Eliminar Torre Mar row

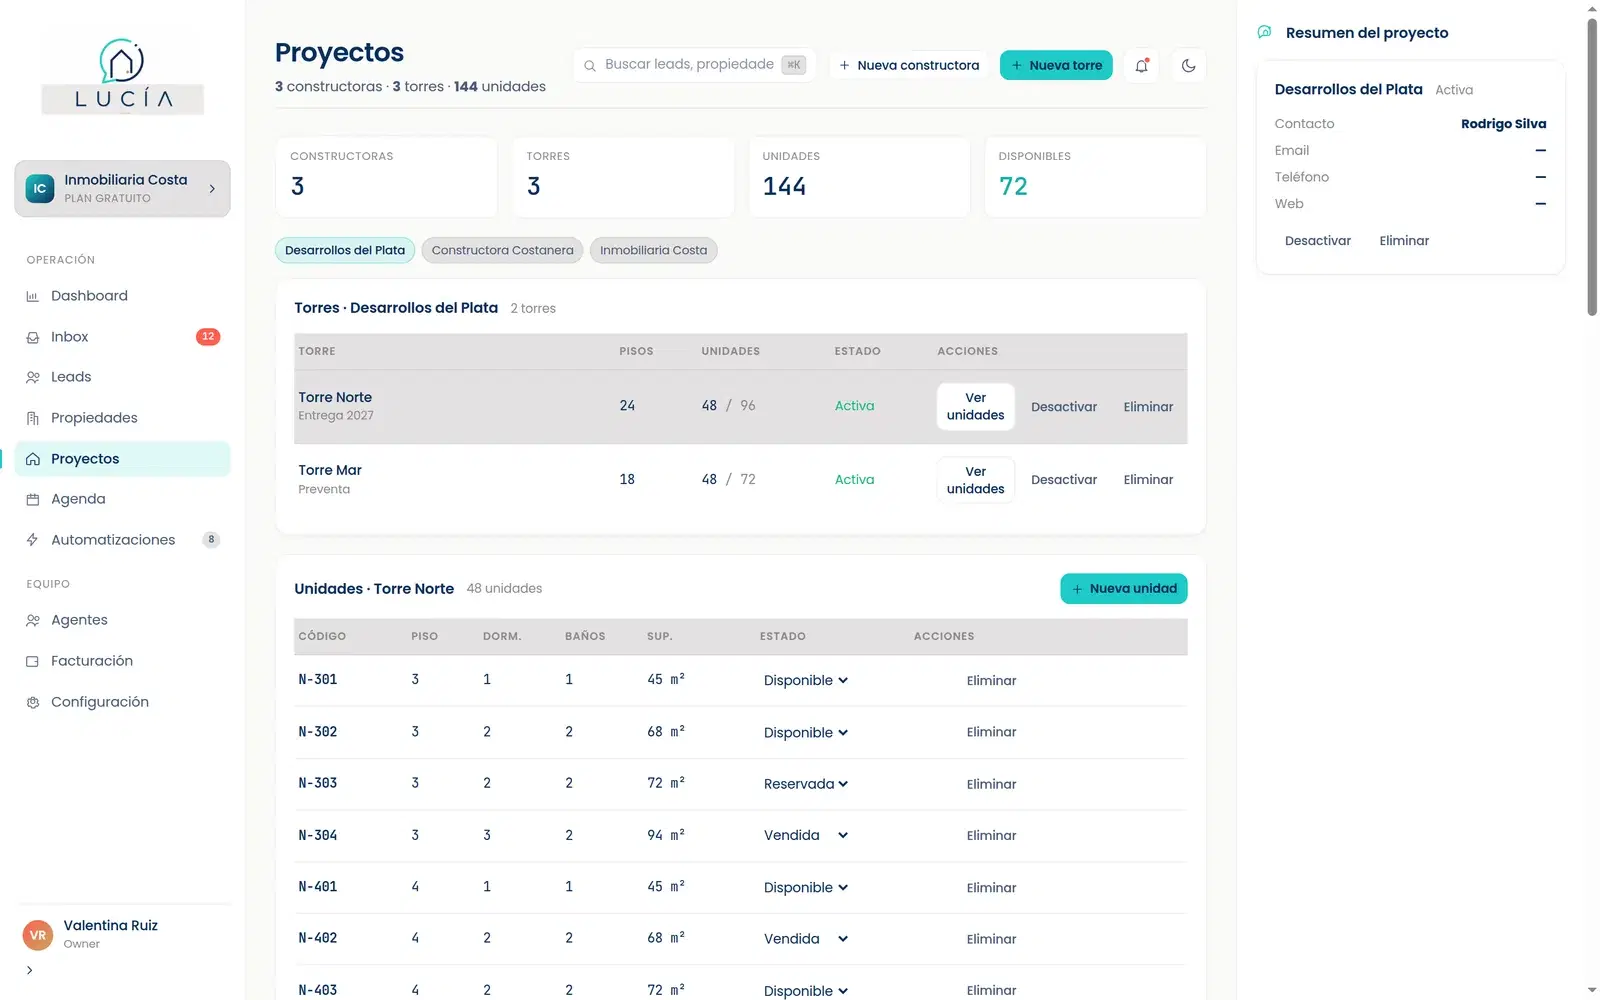click(x=1148, y=480)
